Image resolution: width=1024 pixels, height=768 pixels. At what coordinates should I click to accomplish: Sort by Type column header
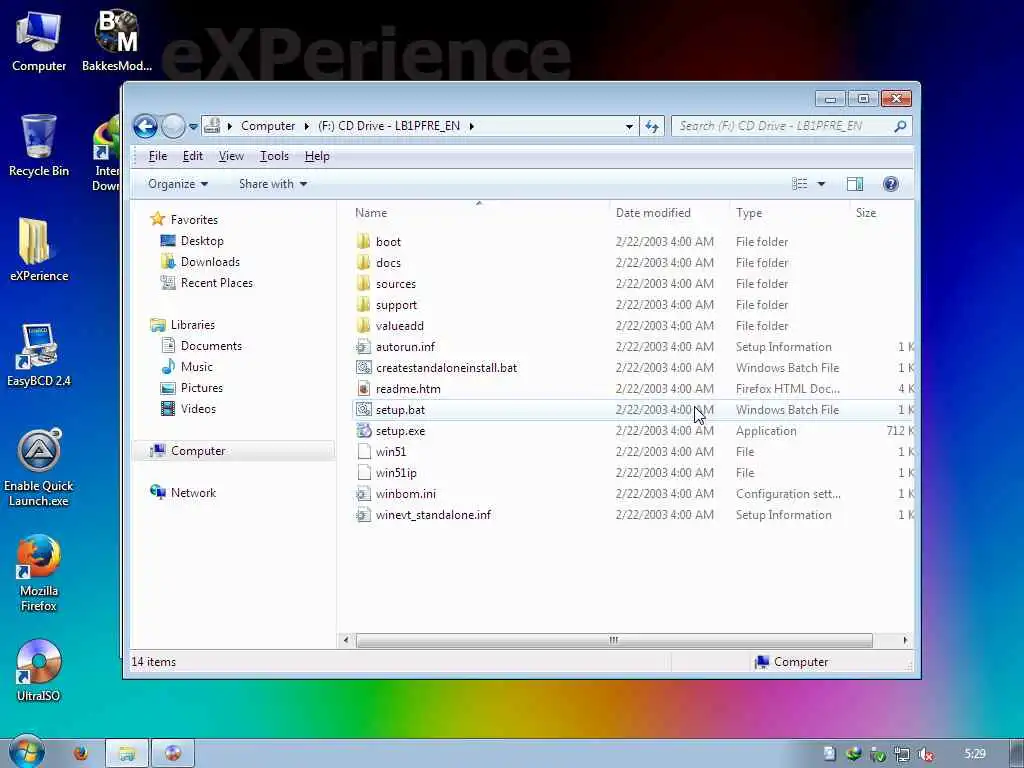[x=749, y=213]
